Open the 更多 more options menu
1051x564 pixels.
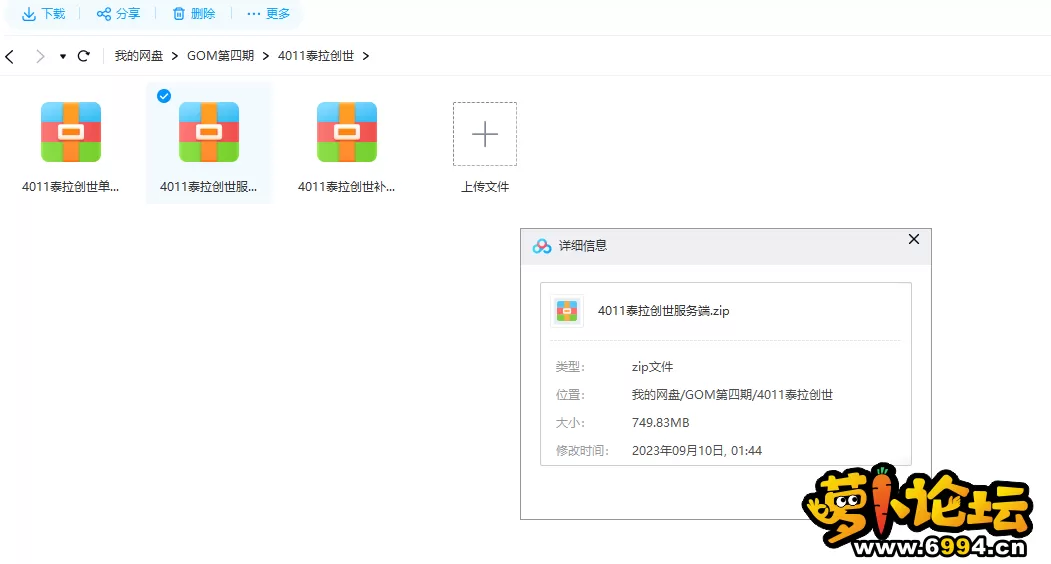point(268,13)
